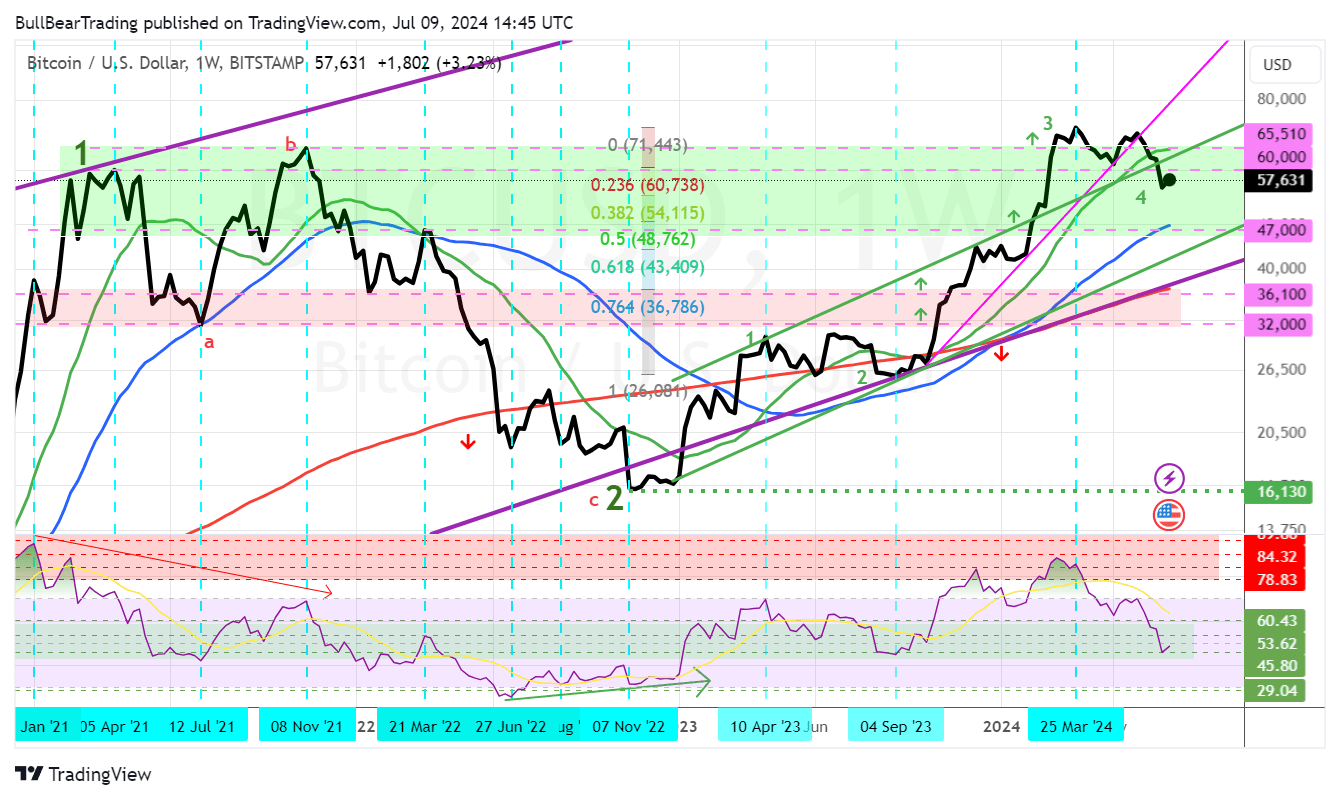1340x799 pixels.
Task: Click the purple lightning bolt event icon
Action: tap(1169, 478)
